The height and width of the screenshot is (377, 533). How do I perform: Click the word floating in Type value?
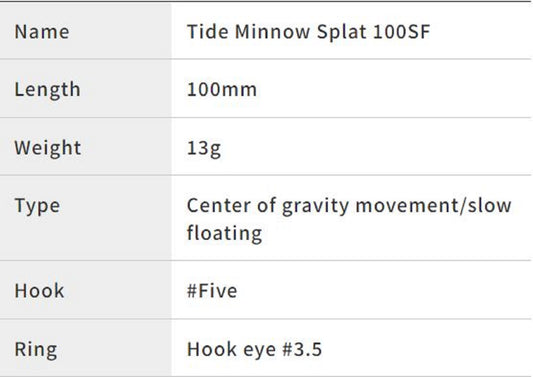[x=225, y=234]
